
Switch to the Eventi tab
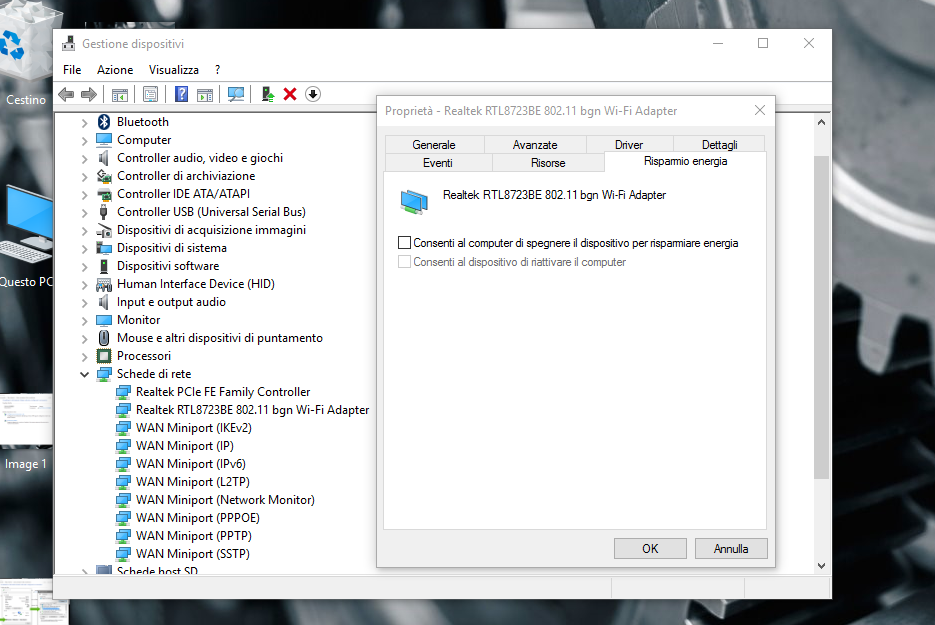[x=438, y=163]
